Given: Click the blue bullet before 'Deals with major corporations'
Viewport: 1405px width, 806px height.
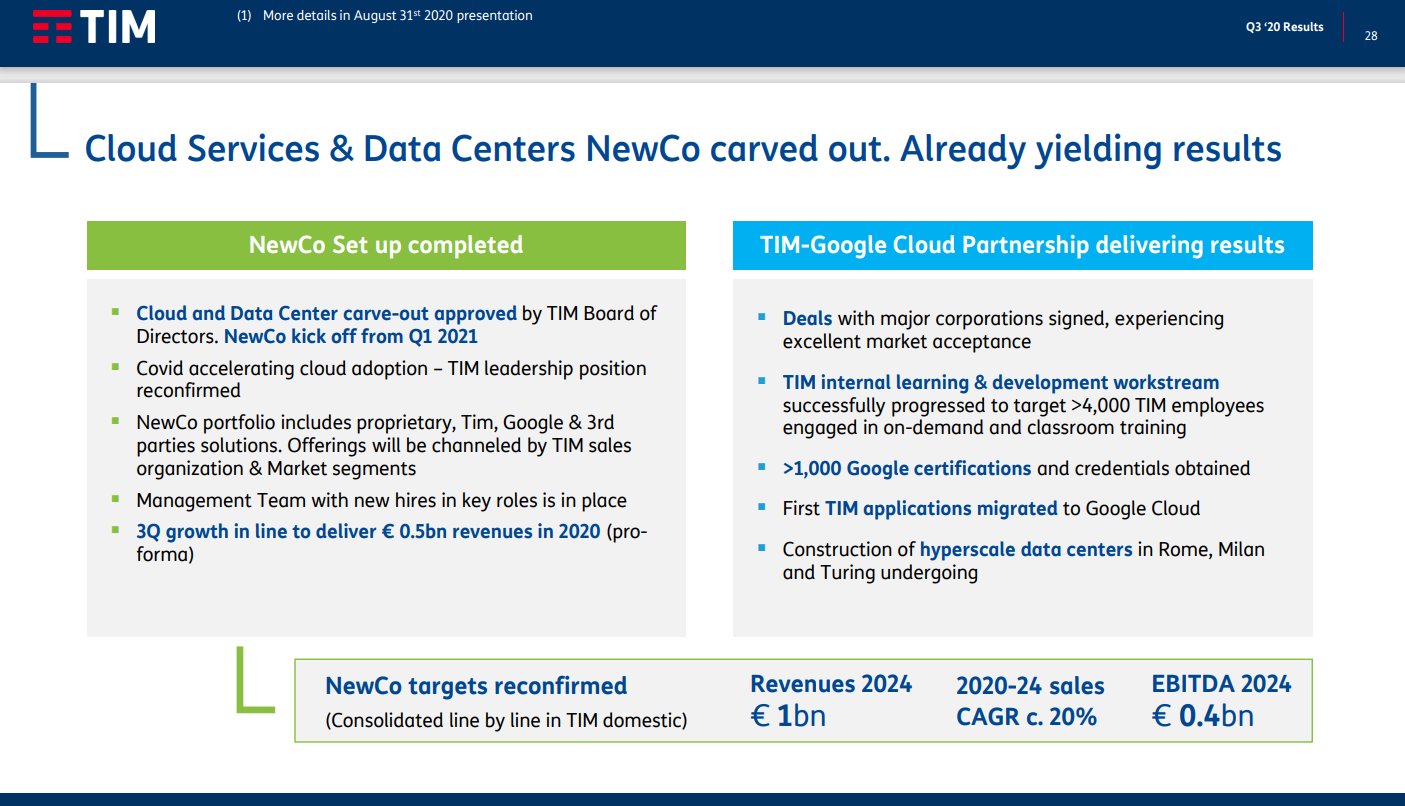Looking at the screenshot, I should coord(761,318).
